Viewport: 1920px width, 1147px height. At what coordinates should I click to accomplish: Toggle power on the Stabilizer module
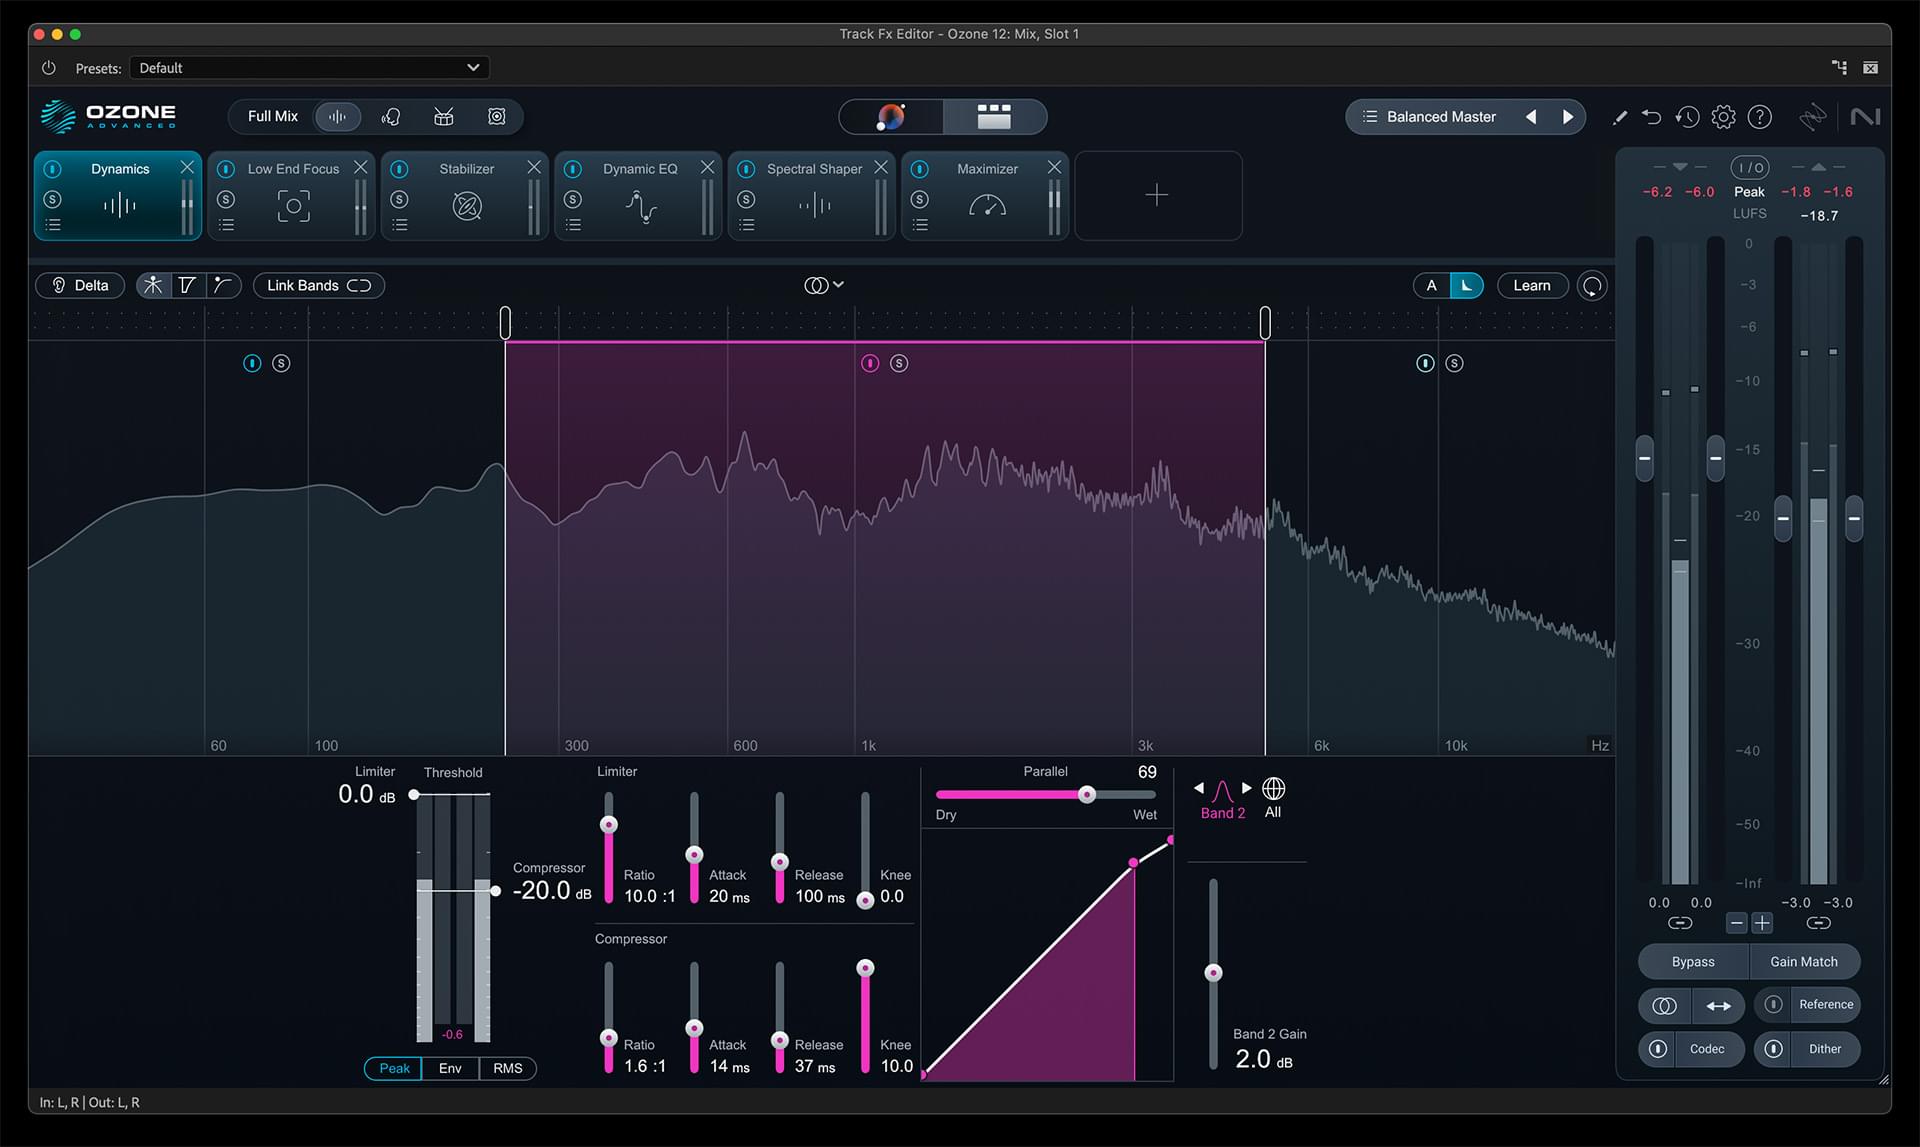(x=400, y=169)
